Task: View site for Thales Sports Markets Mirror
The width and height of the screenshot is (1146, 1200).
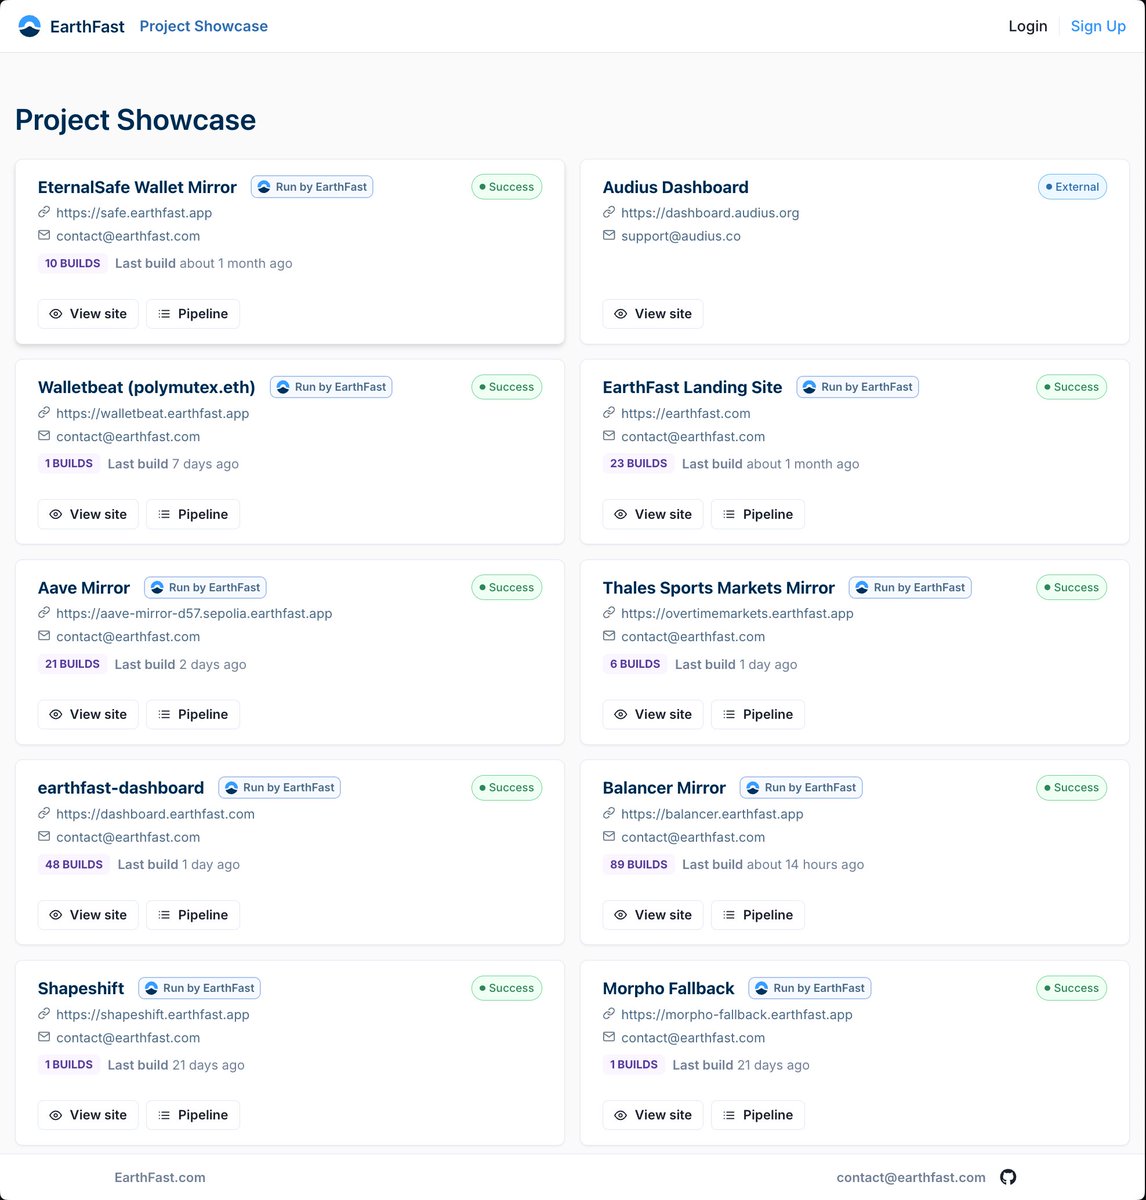Action: 653,714
